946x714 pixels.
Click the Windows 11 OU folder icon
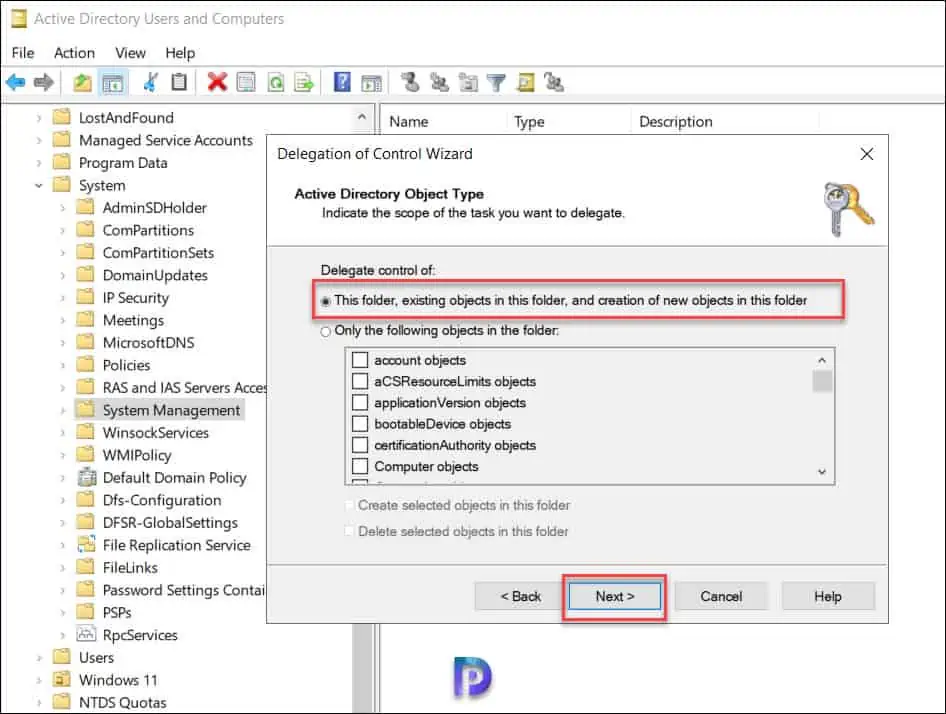(62, 680)
